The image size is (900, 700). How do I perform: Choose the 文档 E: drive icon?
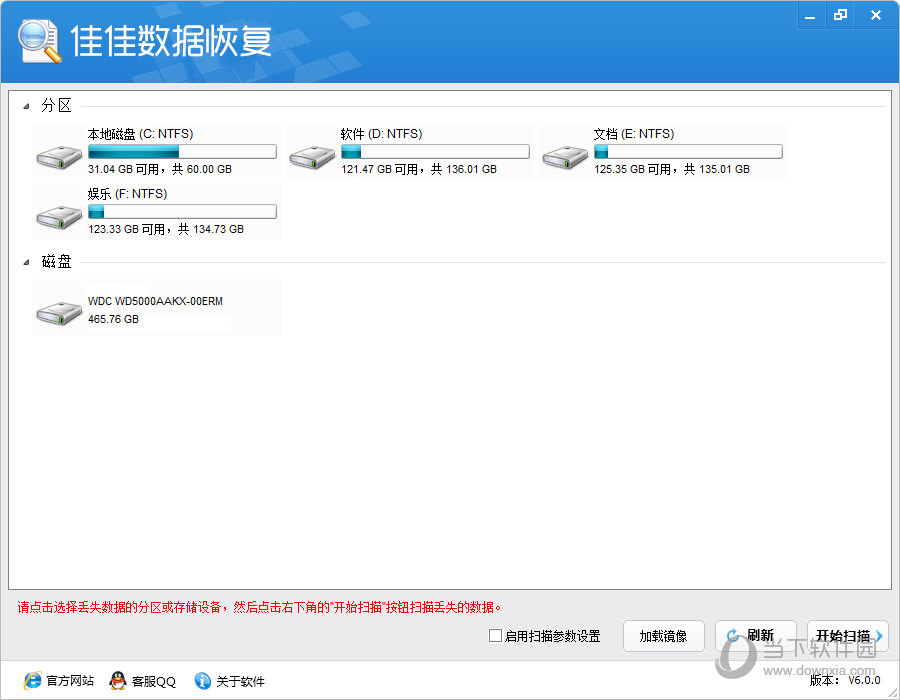[x=565, y=156]
